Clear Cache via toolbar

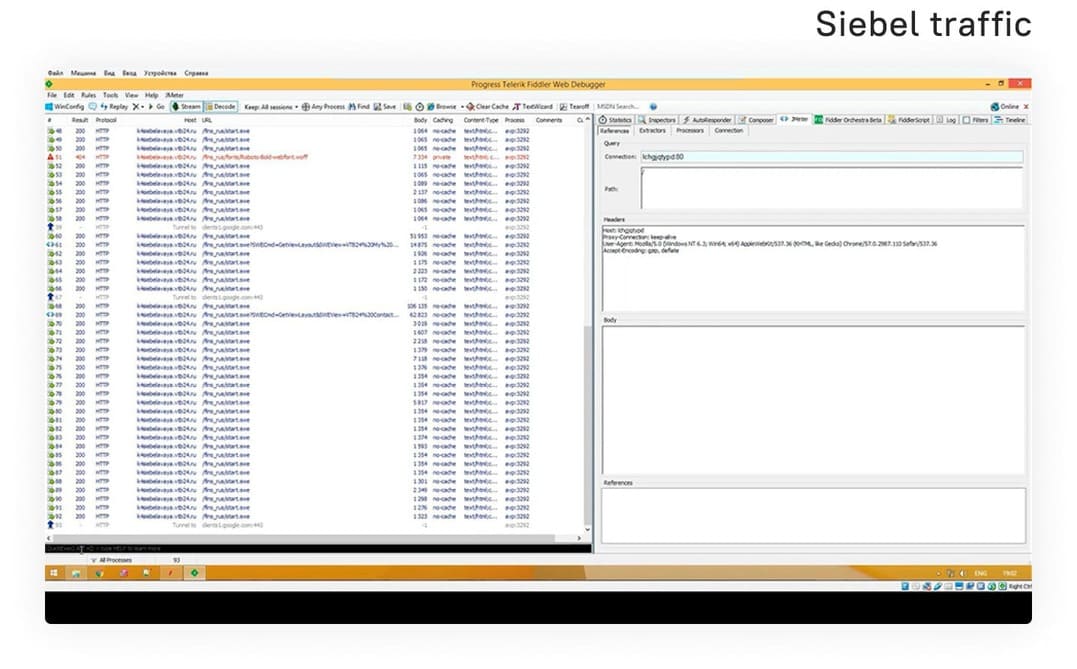coord(488,106)
